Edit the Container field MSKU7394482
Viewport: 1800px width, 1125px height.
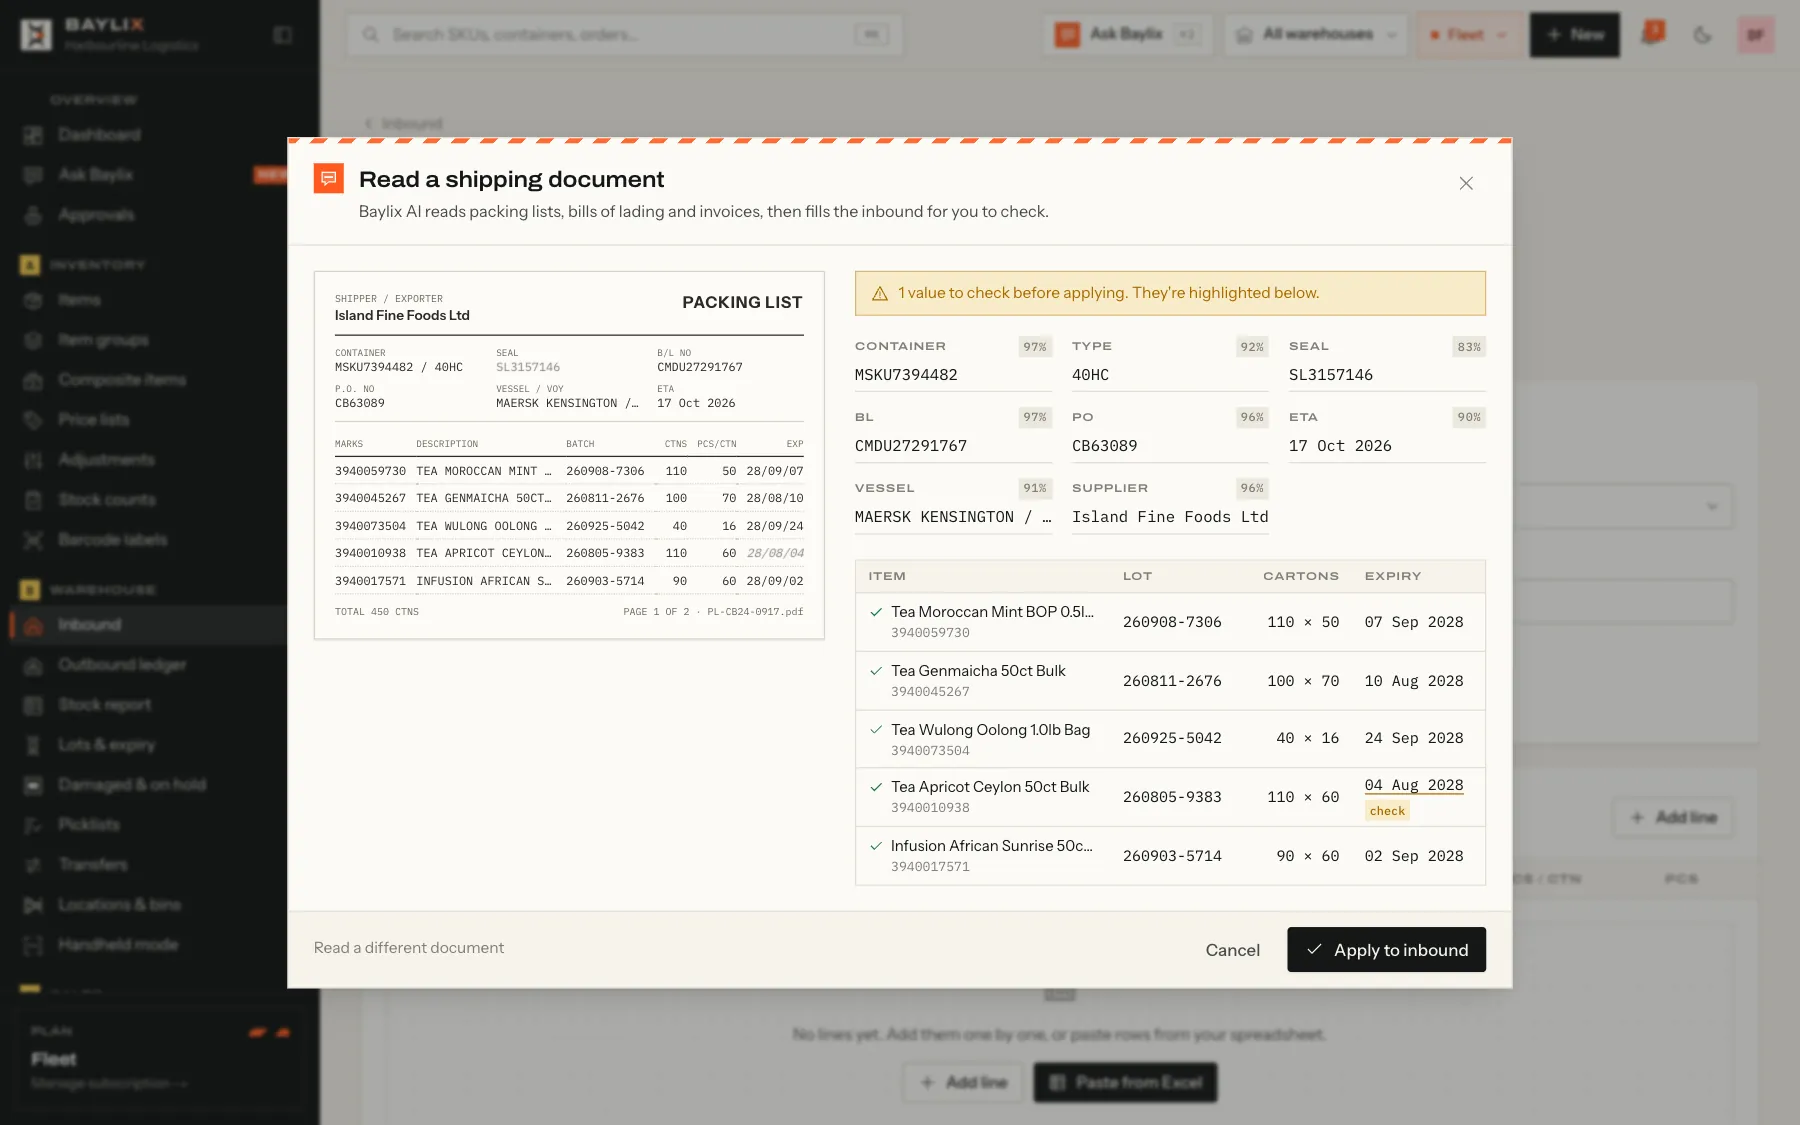pos(953,375)
